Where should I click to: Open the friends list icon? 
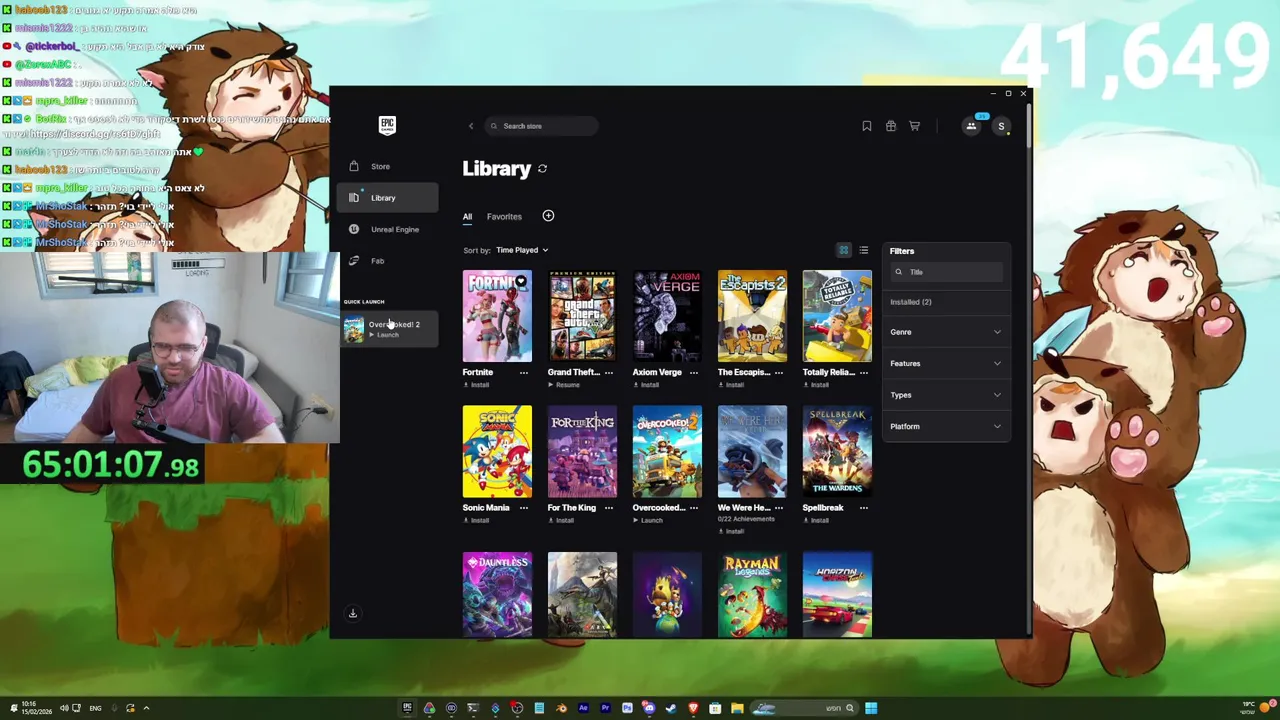(971, 126)
